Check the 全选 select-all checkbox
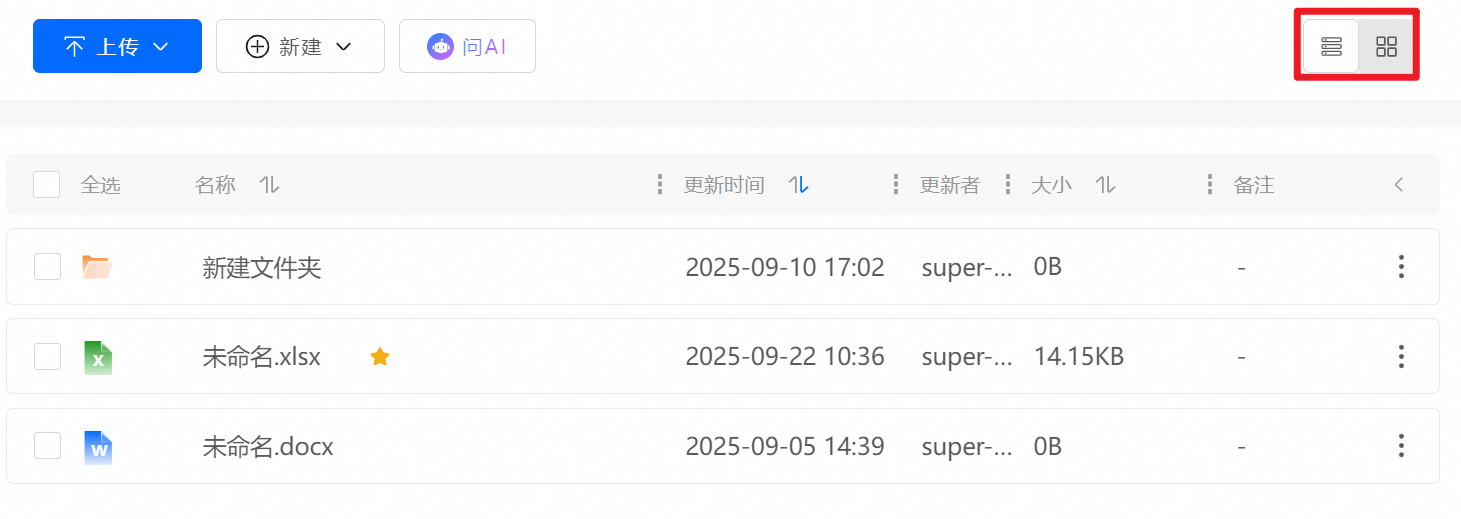 (47, 185)
